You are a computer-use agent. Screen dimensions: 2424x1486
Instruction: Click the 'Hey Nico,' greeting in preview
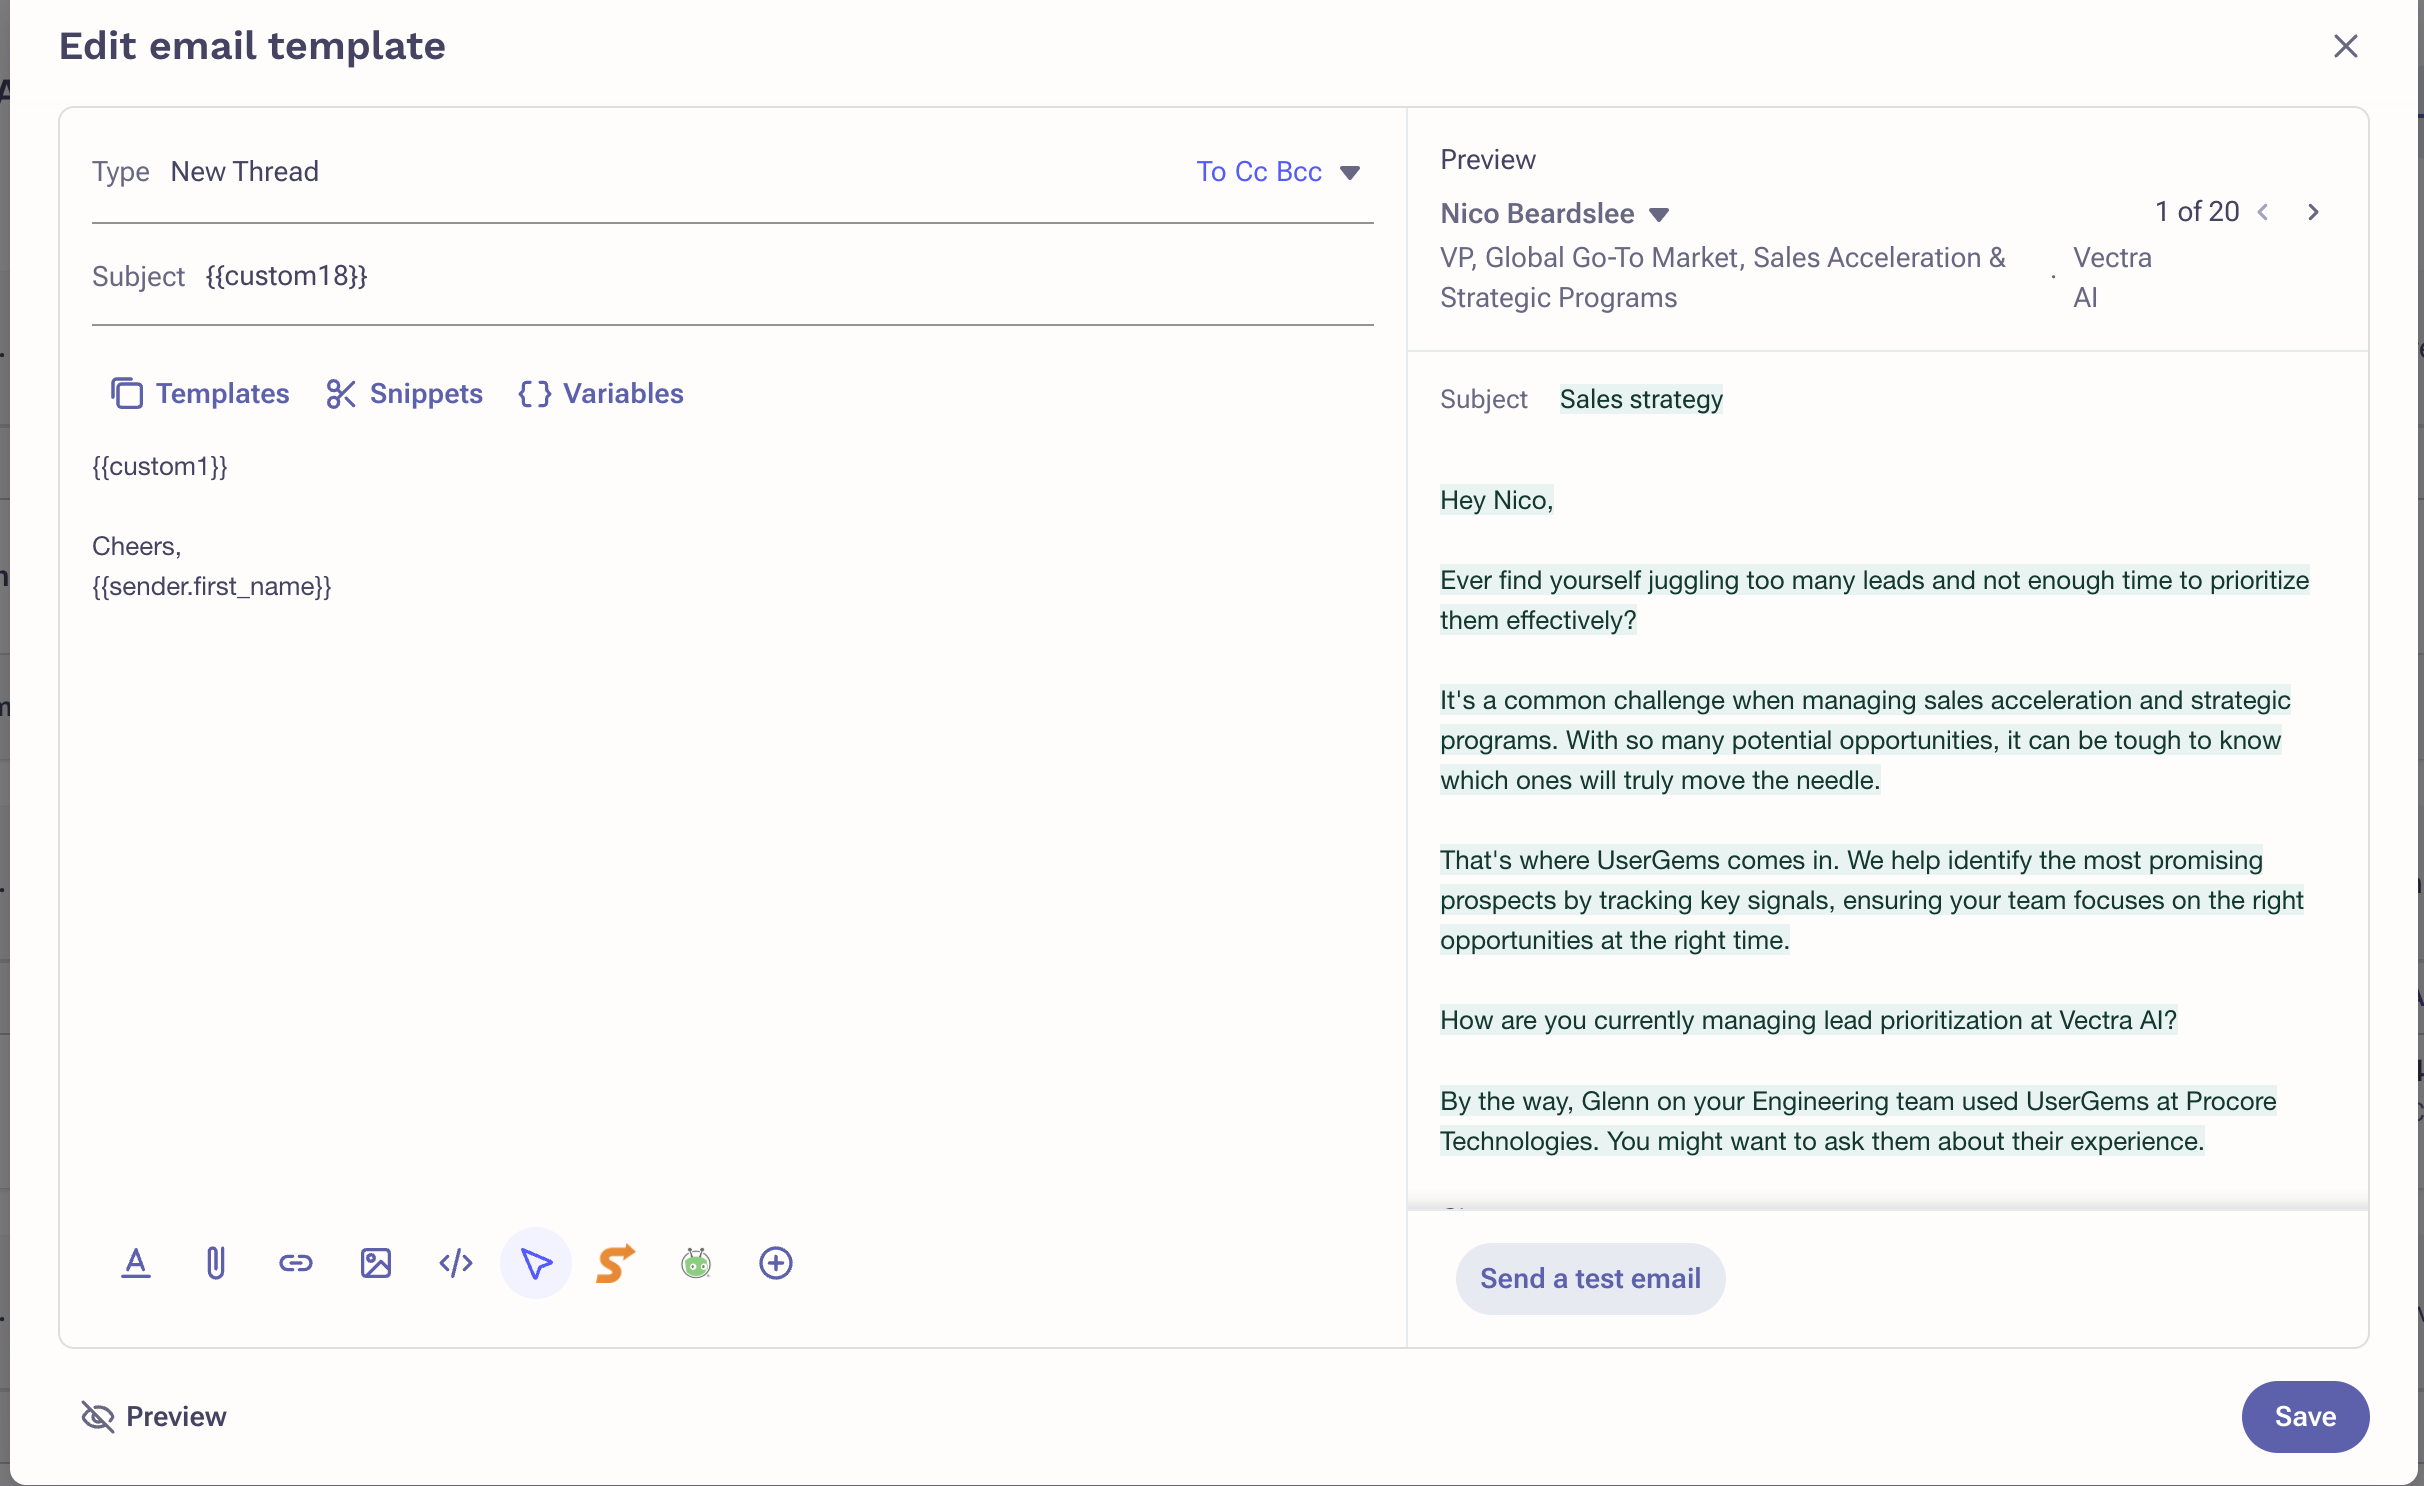[x=1496, y=500]
